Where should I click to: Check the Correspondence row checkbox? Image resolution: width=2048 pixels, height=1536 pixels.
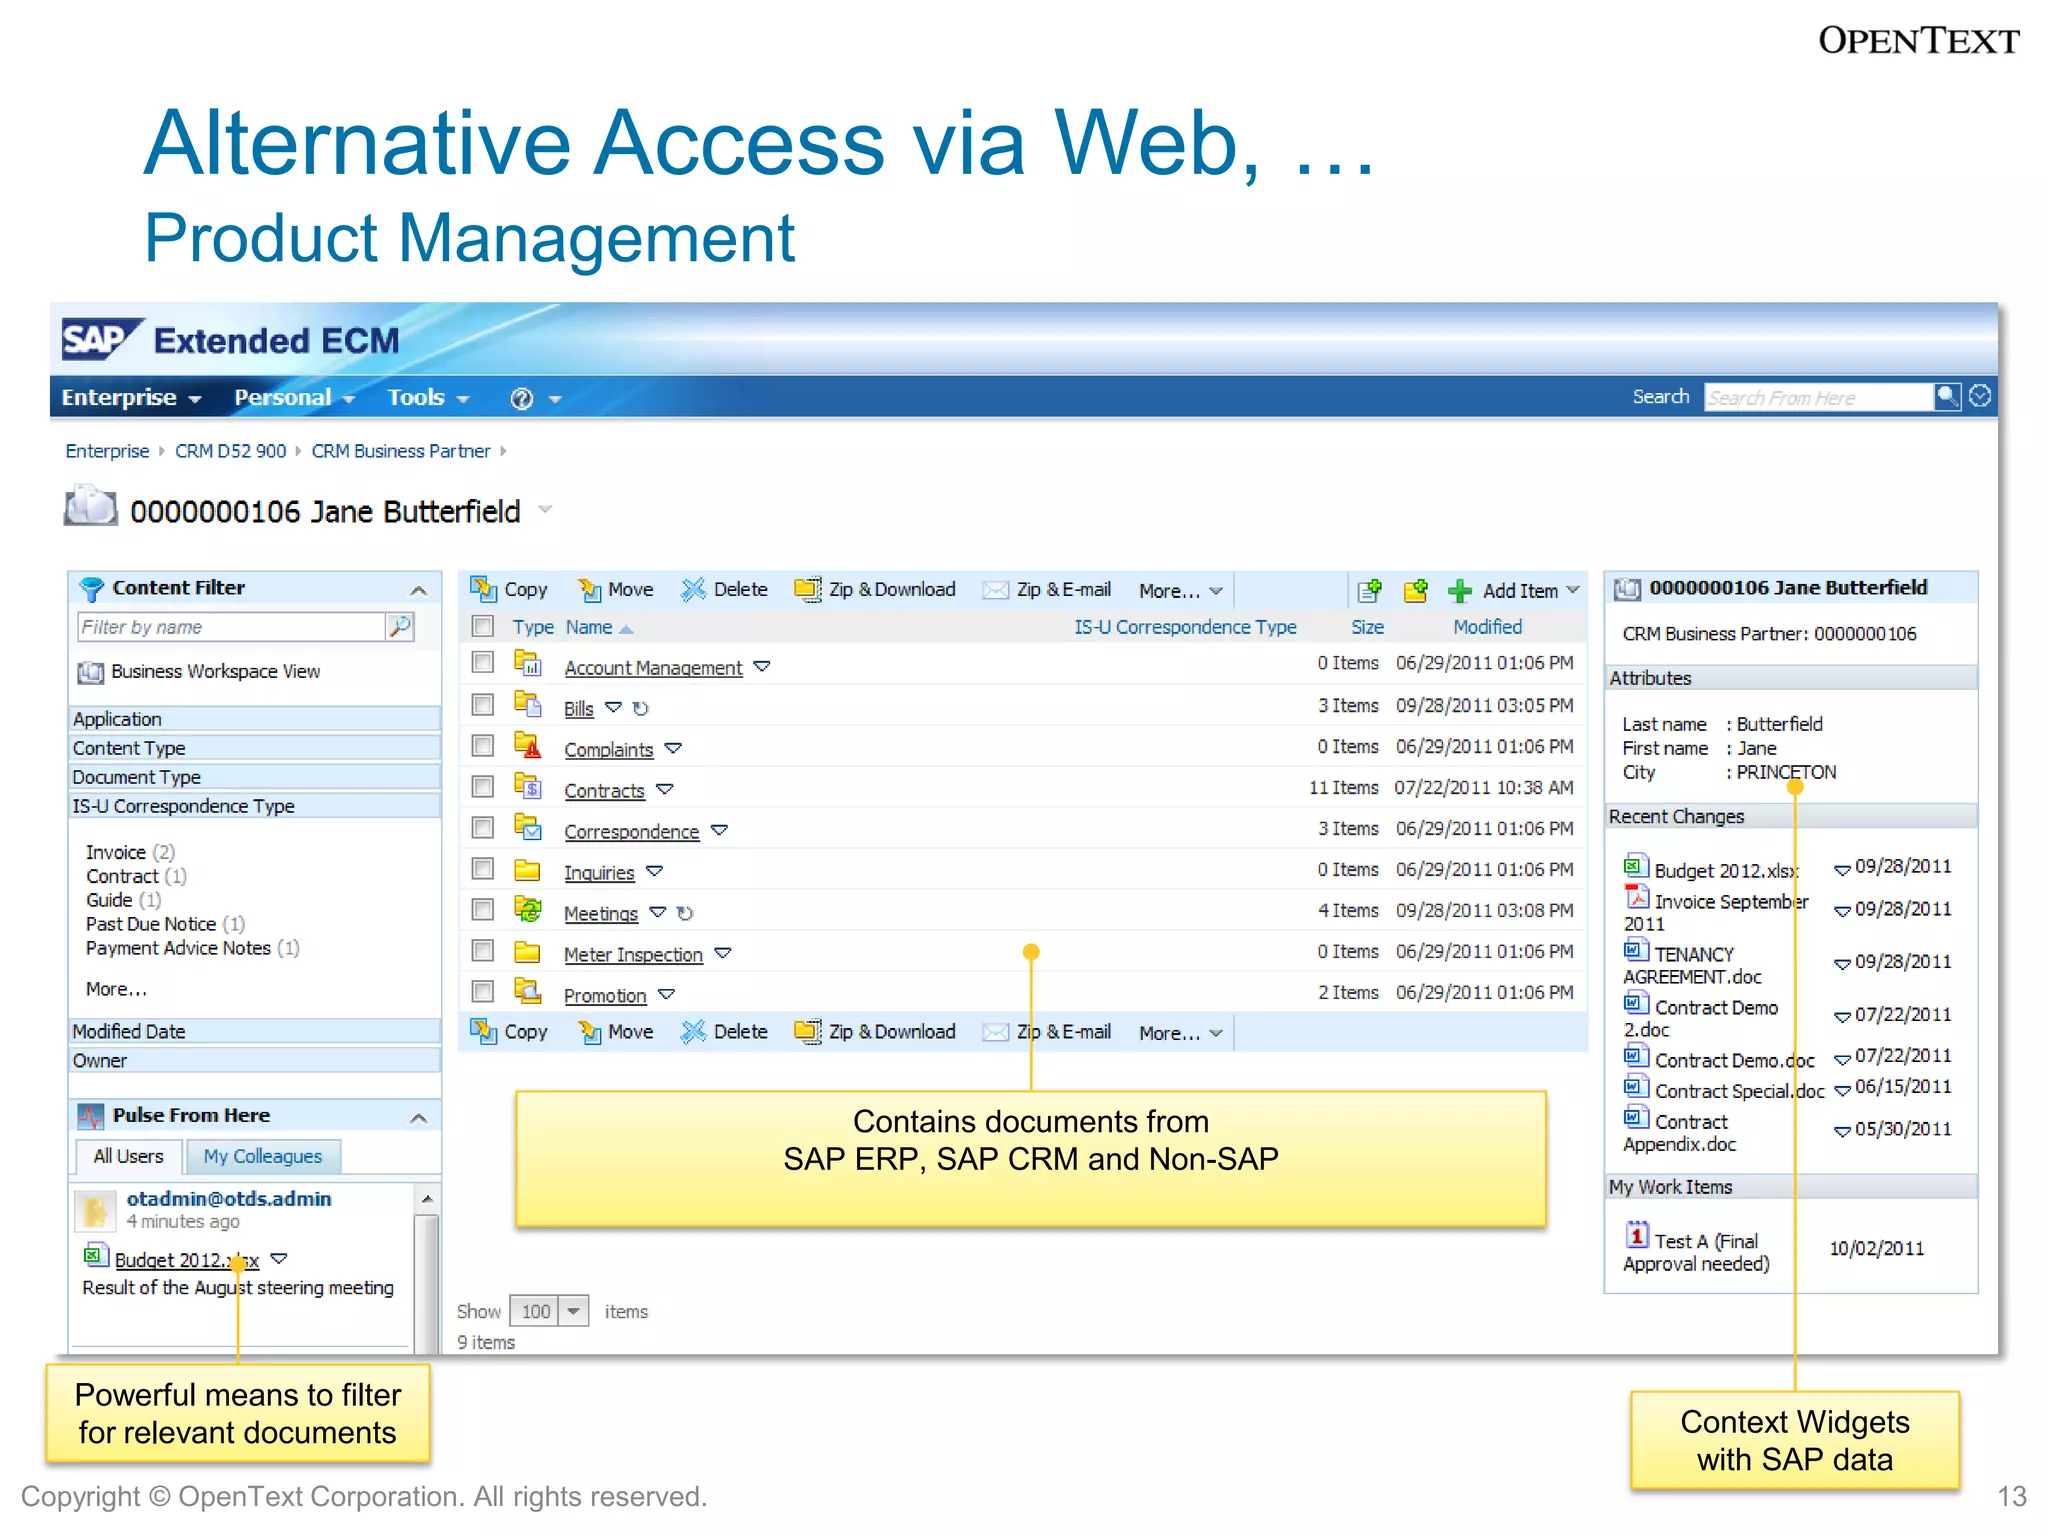483,828
